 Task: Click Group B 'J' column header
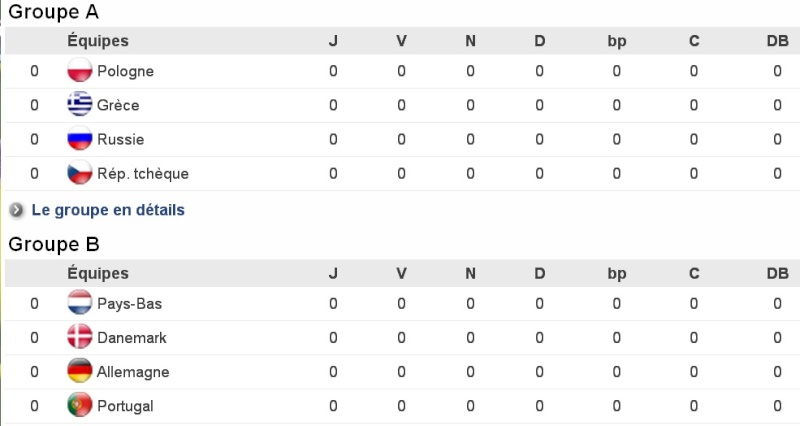(x=333, y=273)
